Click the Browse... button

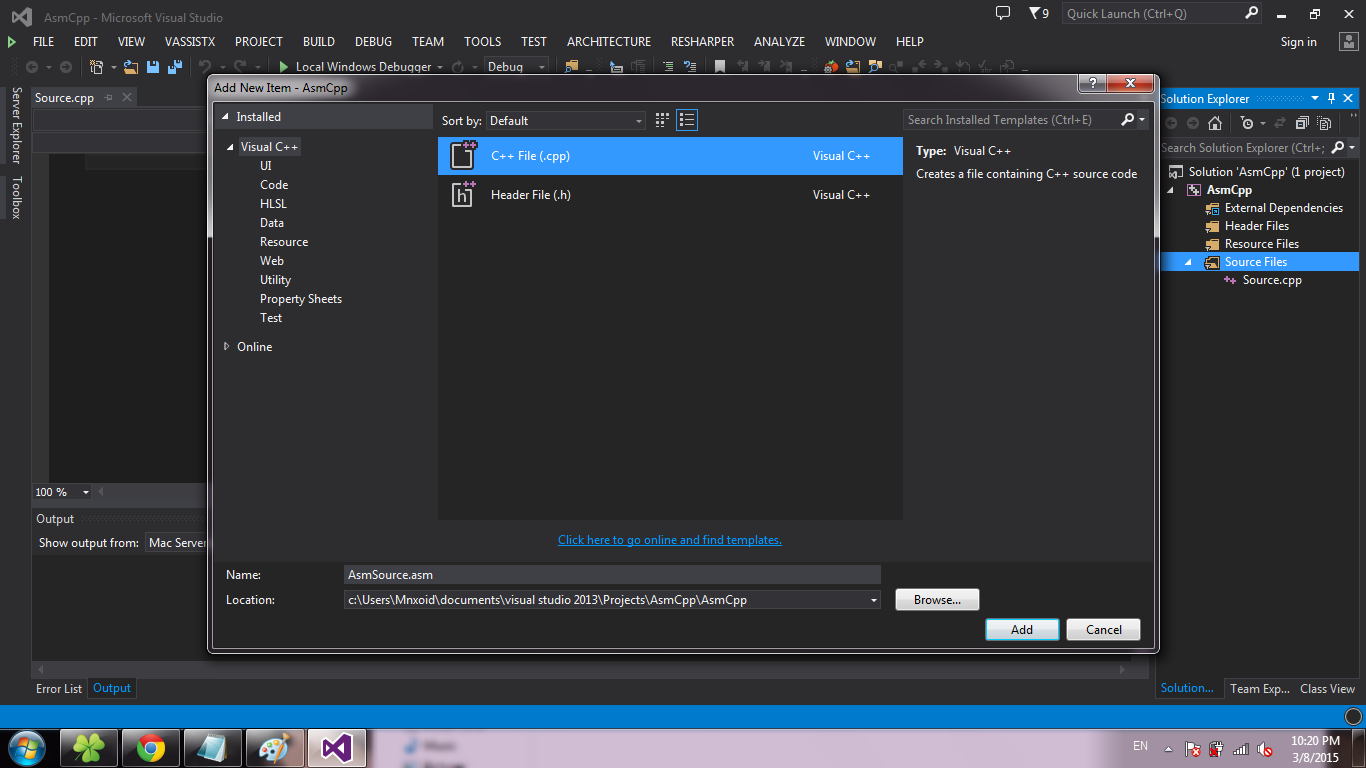[937, 600]
